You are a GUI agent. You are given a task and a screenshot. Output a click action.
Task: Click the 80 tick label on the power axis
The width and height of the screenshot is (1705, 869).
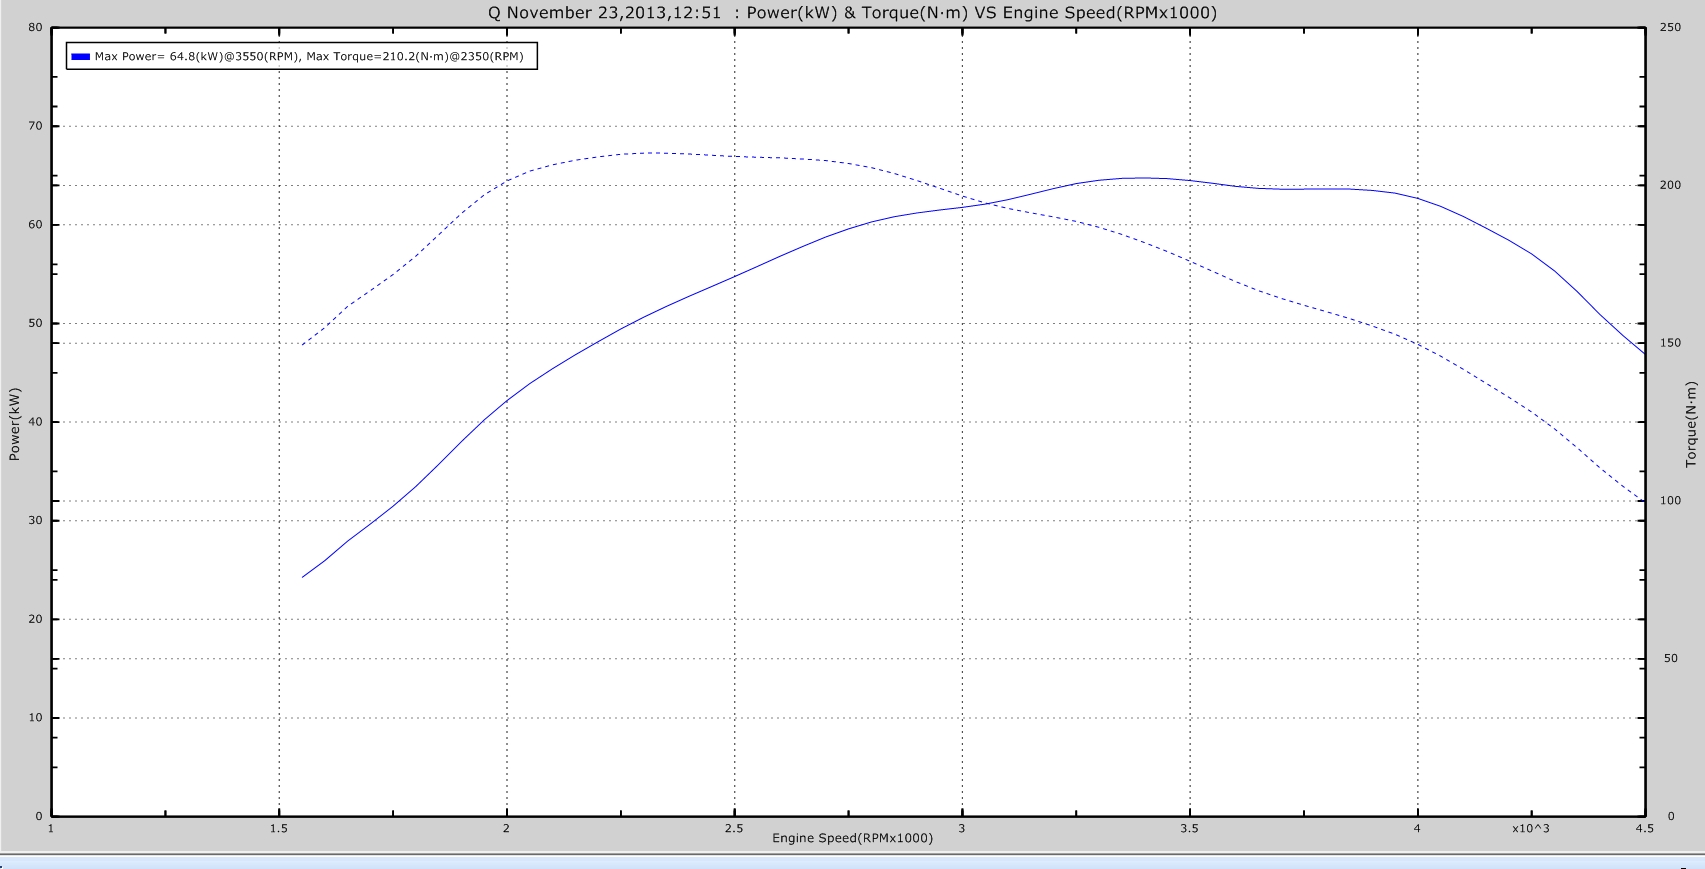point(35,27)
